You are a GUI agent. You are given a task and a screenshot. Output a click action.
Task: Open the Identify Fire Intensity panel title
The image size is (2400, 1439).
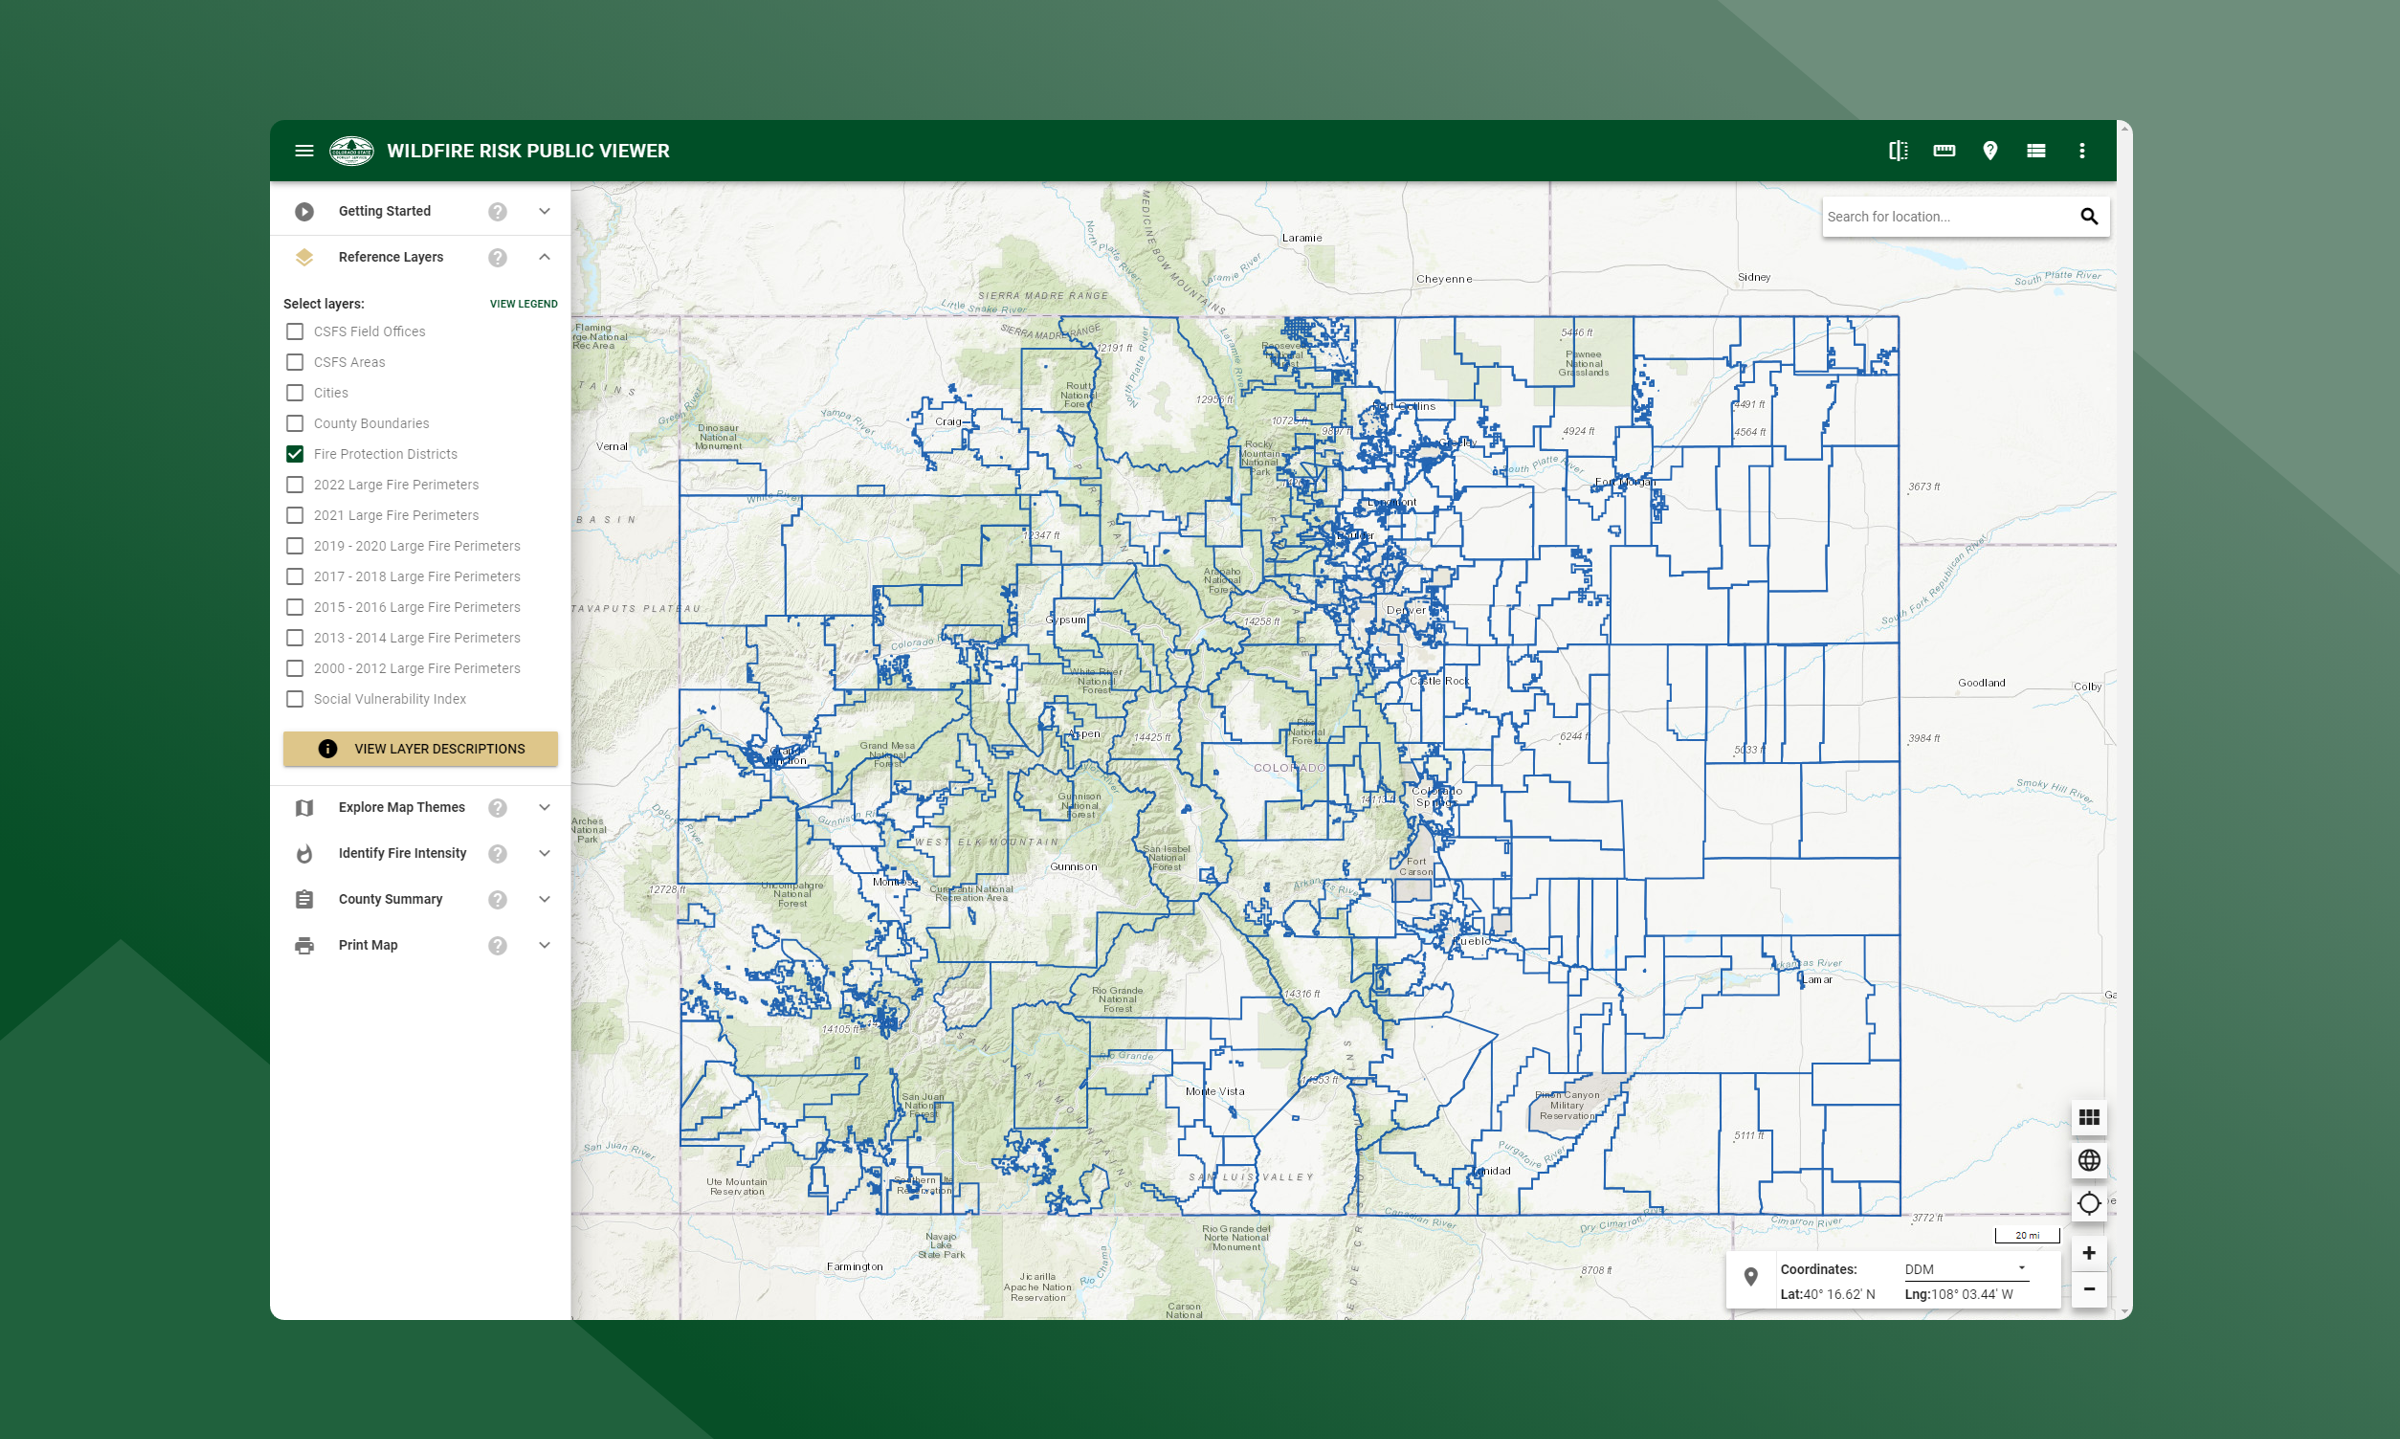(402, 853)
